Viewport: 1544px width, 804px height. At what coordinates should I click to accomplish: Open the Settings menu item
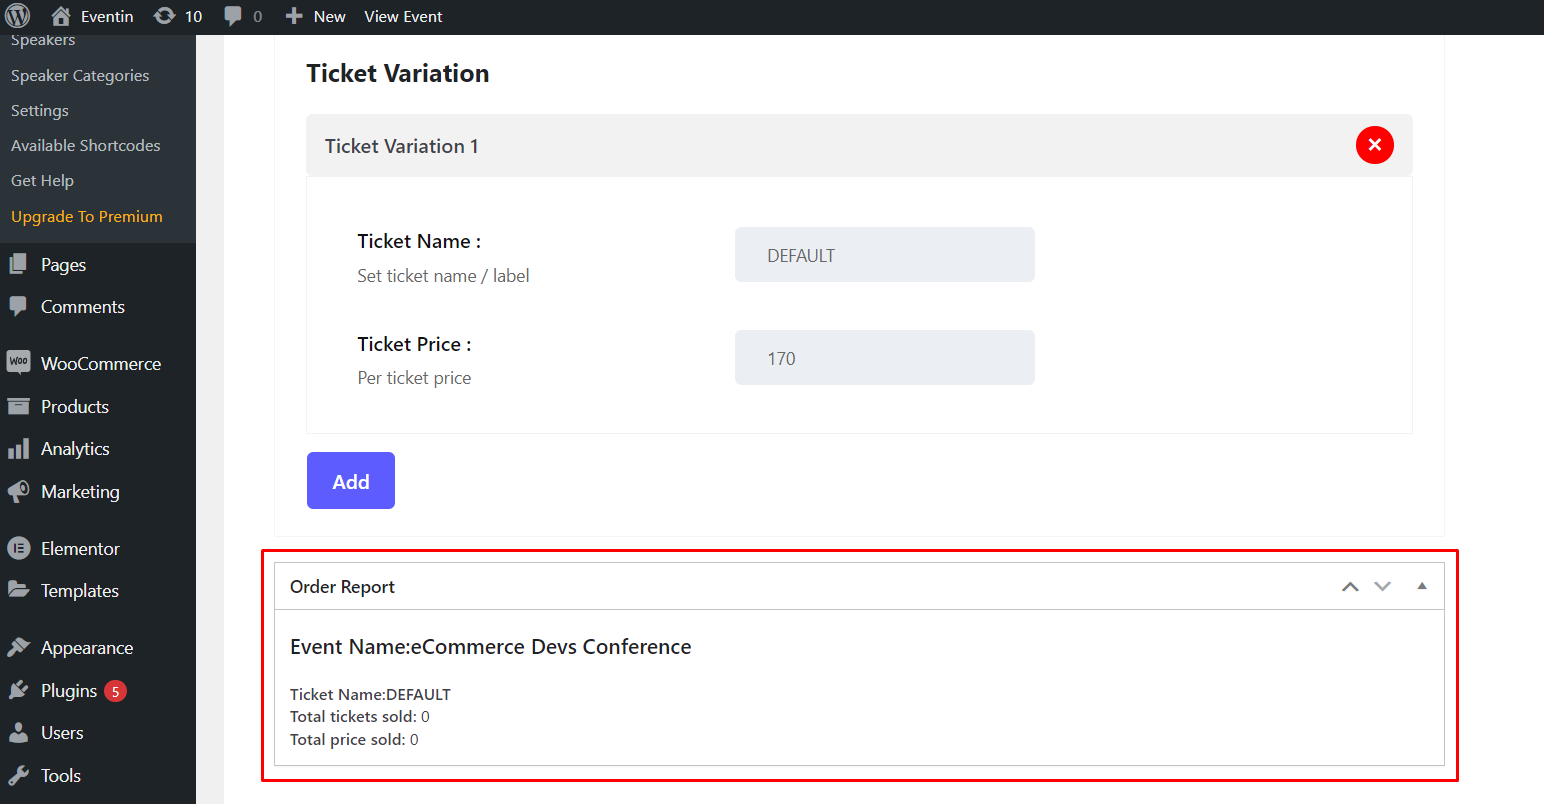[x=39, y=110]
